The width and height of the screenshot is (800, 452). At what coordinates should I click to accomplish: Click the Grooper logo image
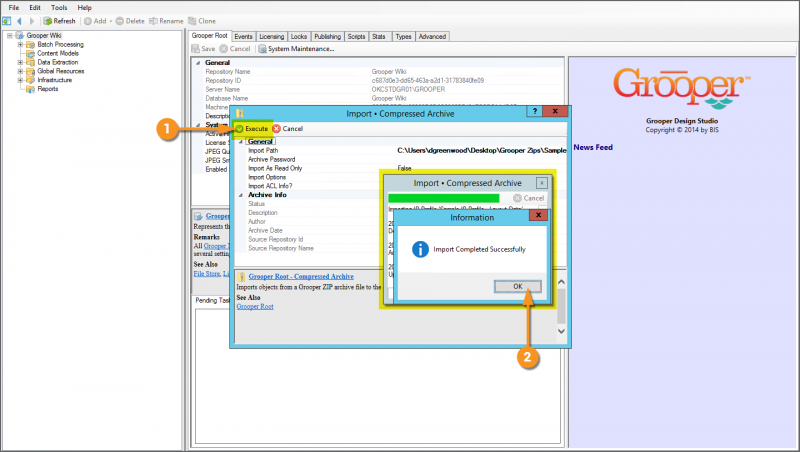[682, 88]
